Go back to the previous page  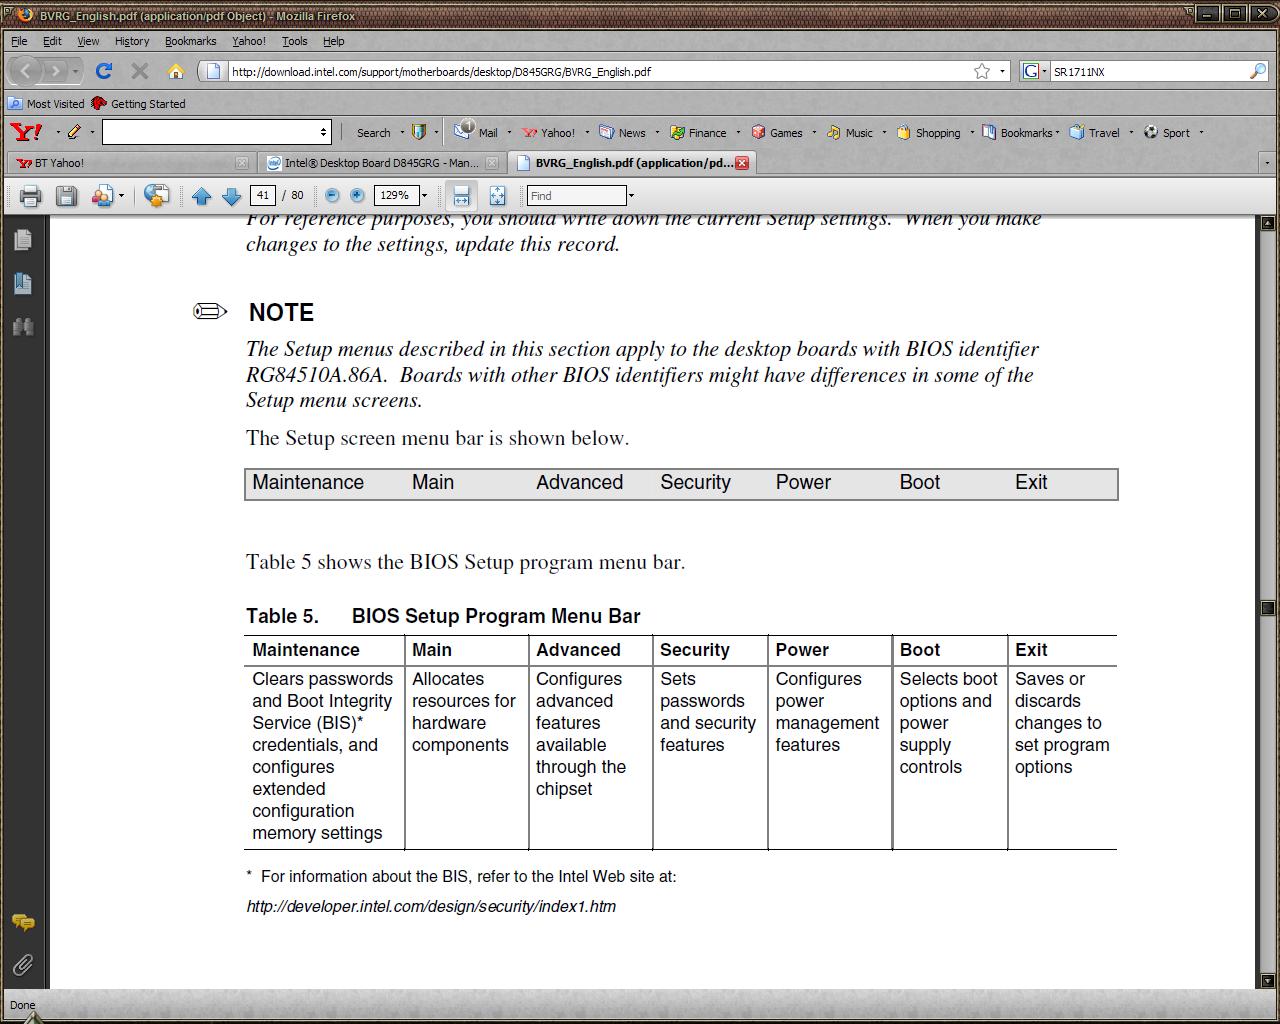pos(26,71)
